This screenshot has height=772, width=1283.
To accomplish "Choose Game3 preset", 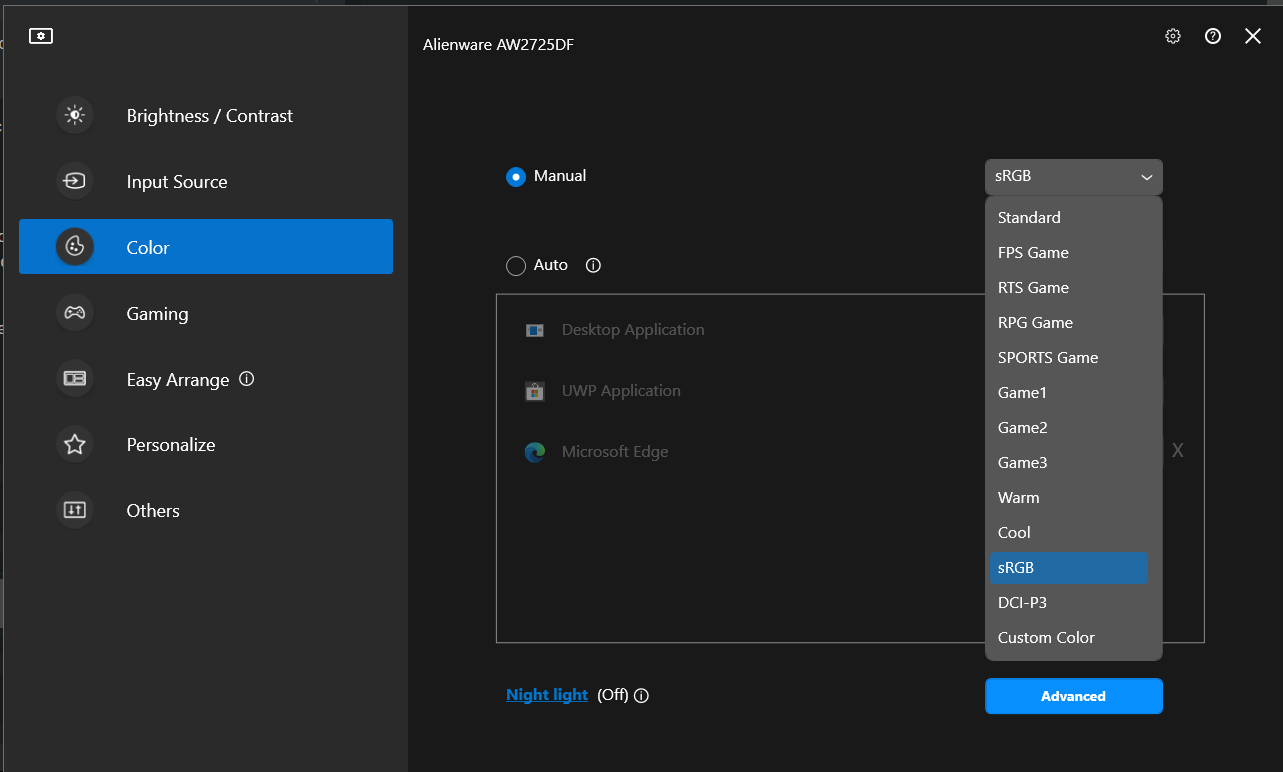I will [x=1068, y=462].
